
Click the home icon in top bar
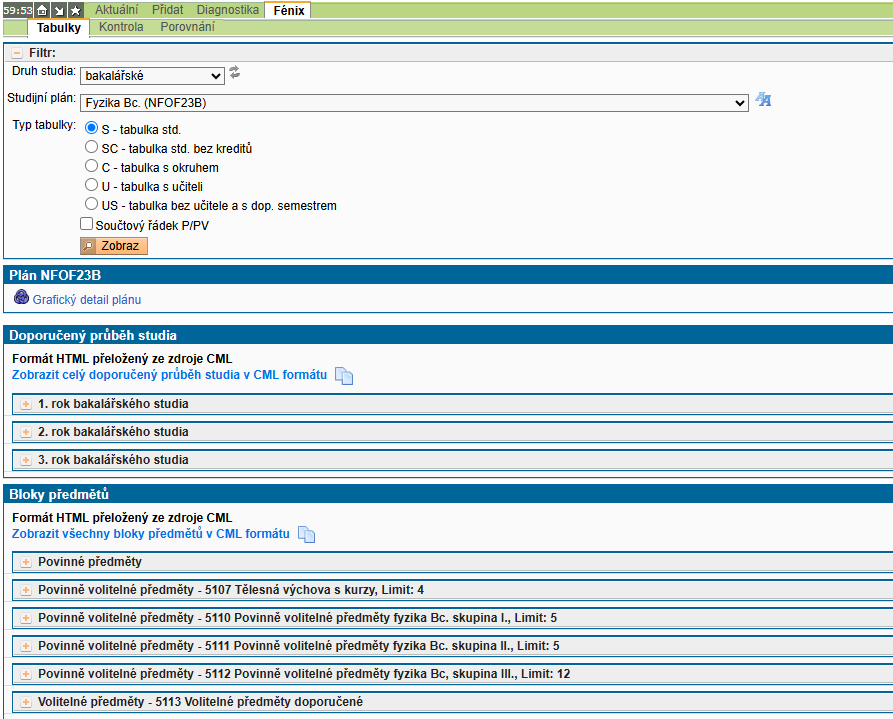point(42,10)
